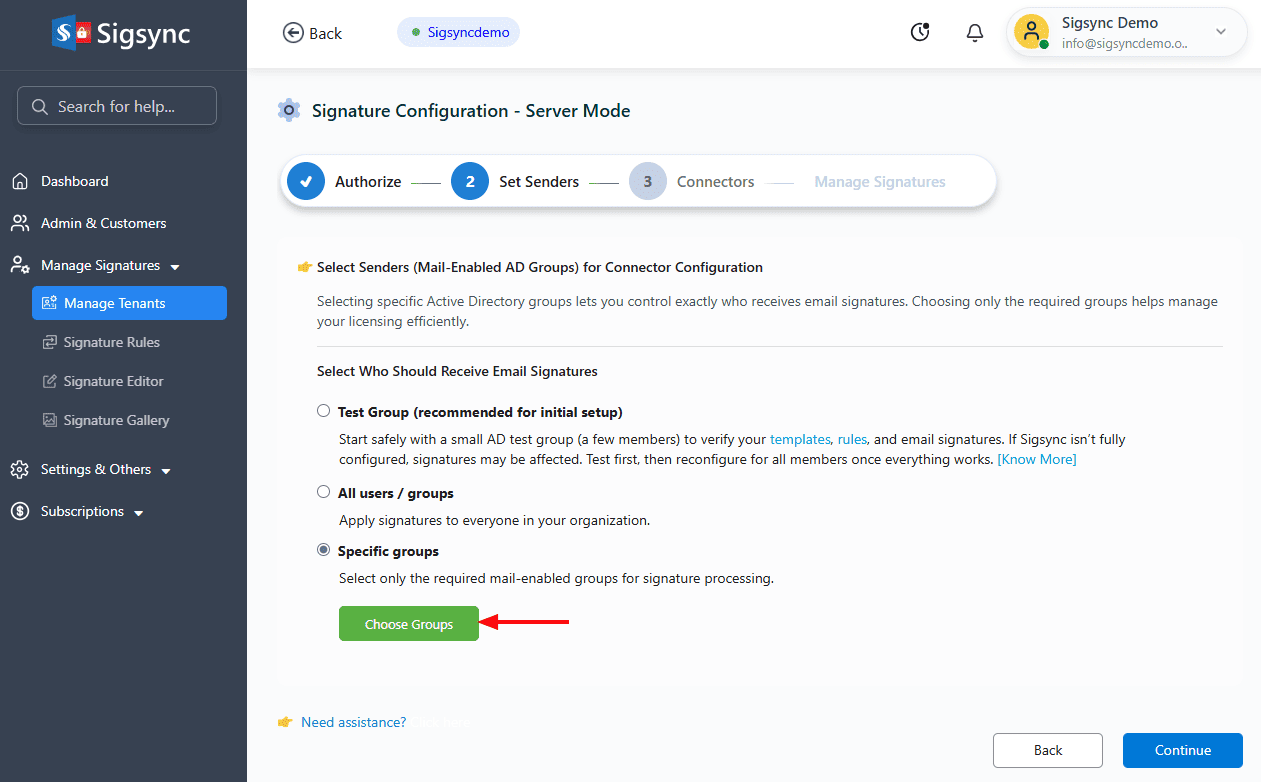Open the history clock icon

tap(920, 32)
